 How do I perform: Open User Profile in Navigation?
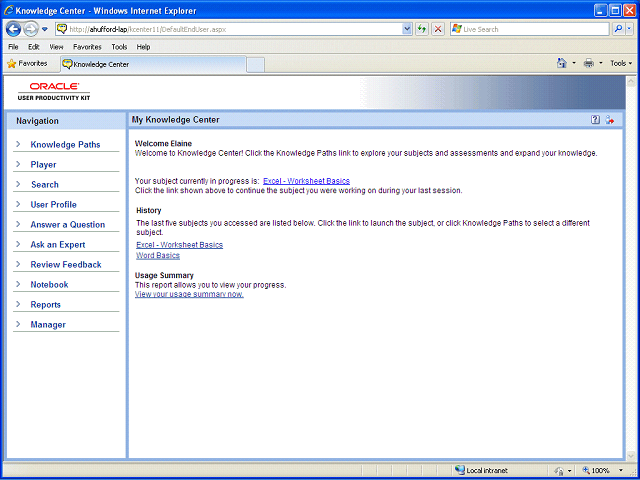pyautogui.click(x=53, y=204)
